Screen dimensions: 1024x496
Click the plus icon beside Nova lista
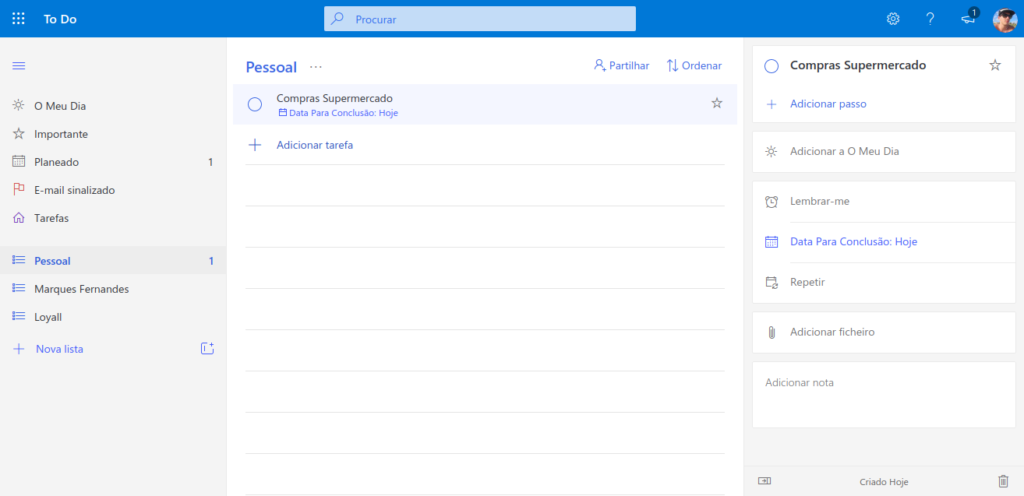(19, 349)
